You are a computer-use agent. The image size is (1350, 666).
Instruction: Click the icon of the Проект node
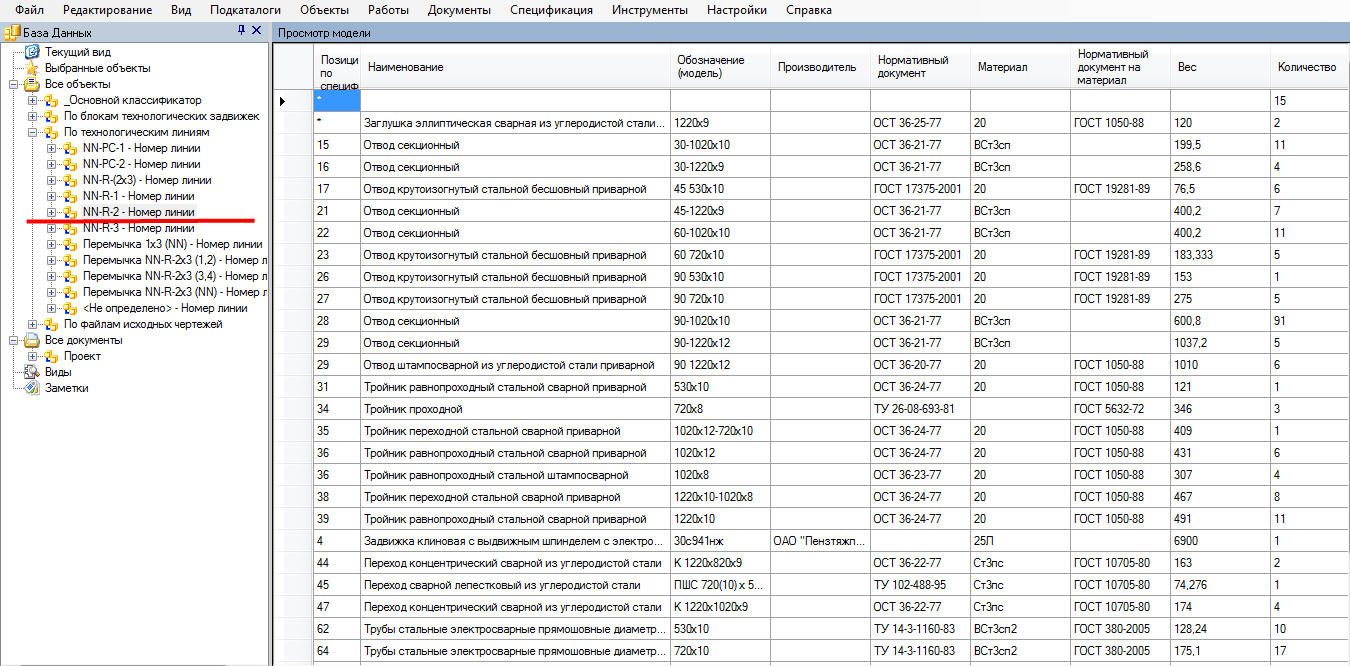click(x=51, y=356)
